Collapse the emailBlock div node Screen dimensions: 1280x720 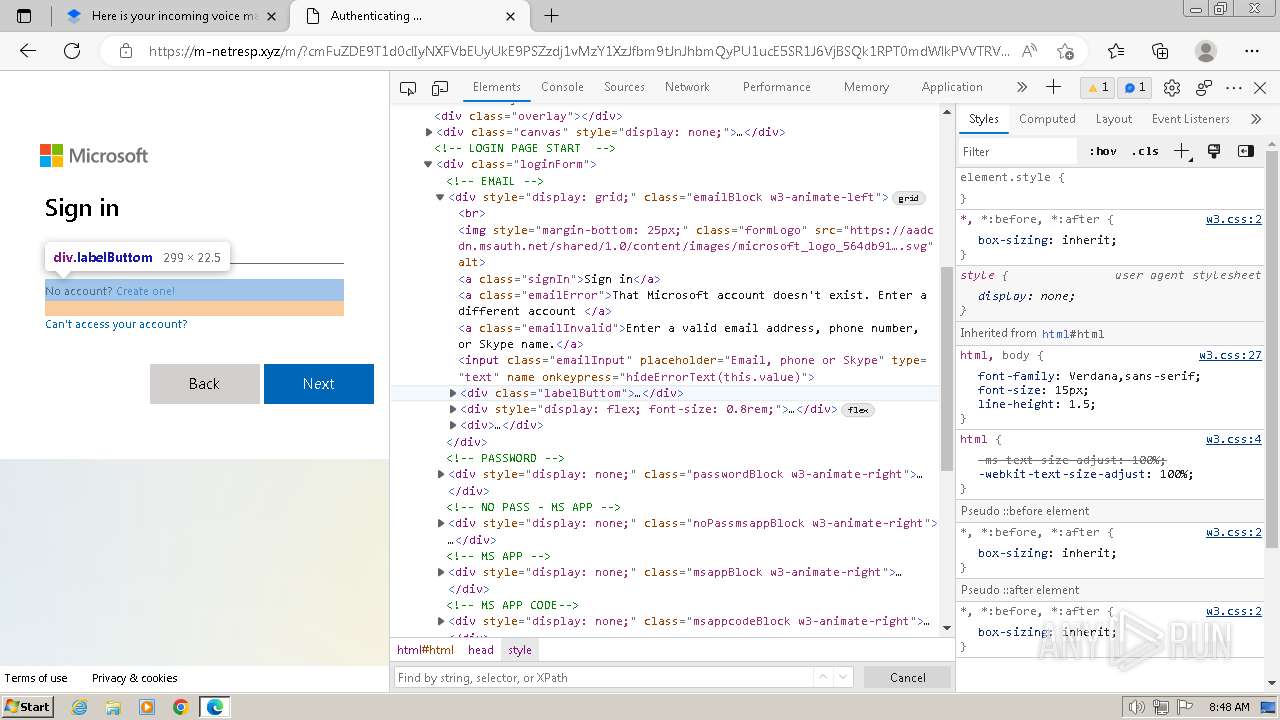pos(440,197)
